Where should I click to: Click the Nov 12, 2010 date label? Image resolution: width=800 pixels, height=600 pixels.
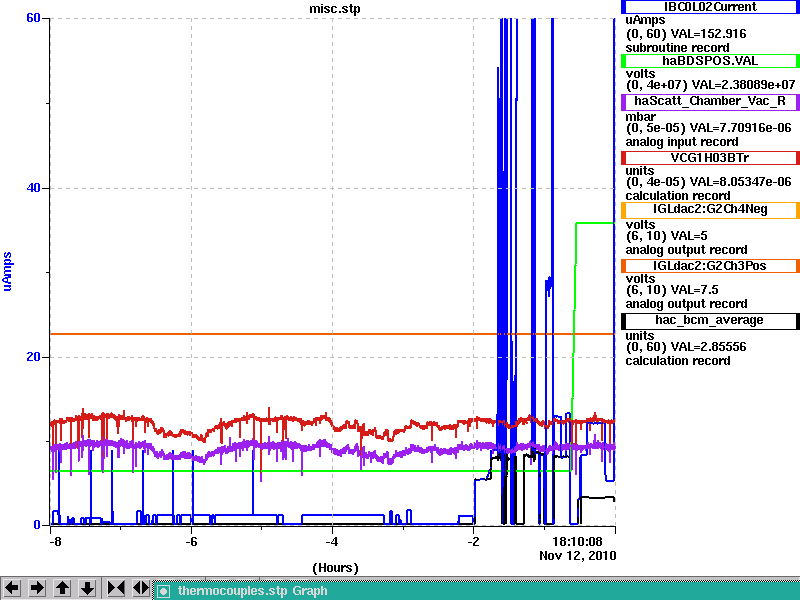(578, 556)
